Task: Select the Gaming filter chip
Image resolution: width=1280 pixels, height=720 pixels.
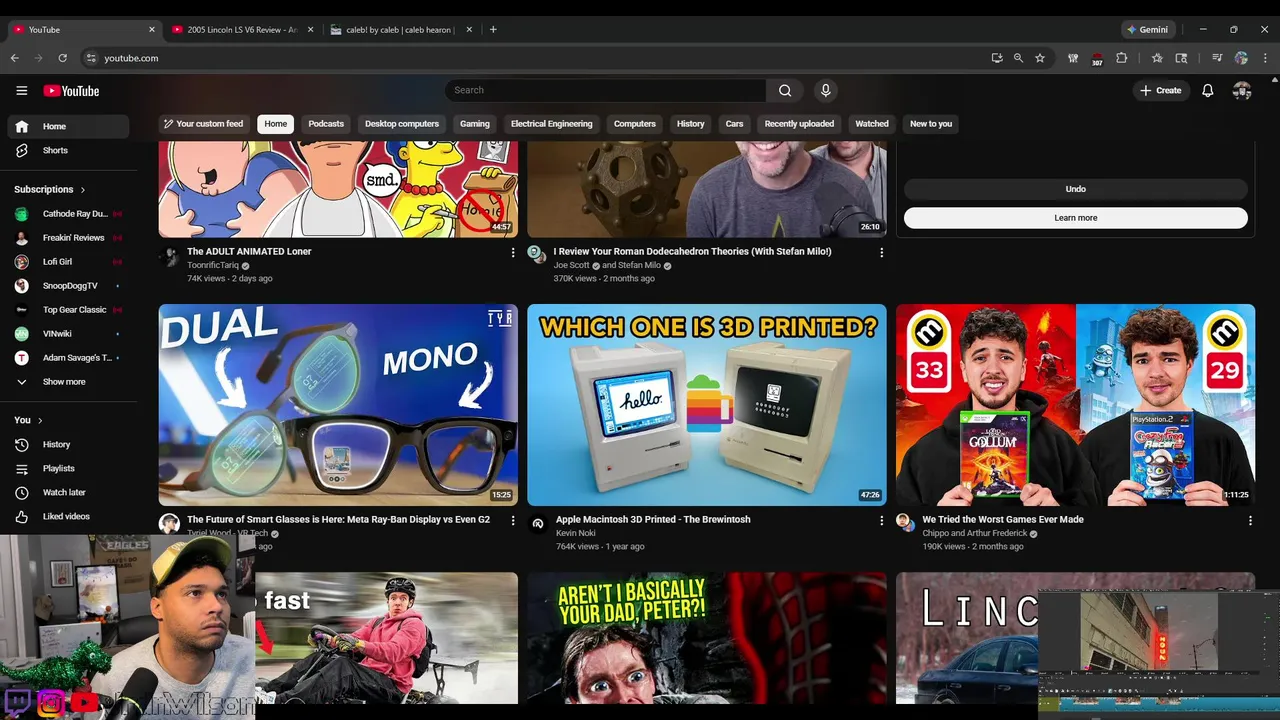Action: pos(475,124)
